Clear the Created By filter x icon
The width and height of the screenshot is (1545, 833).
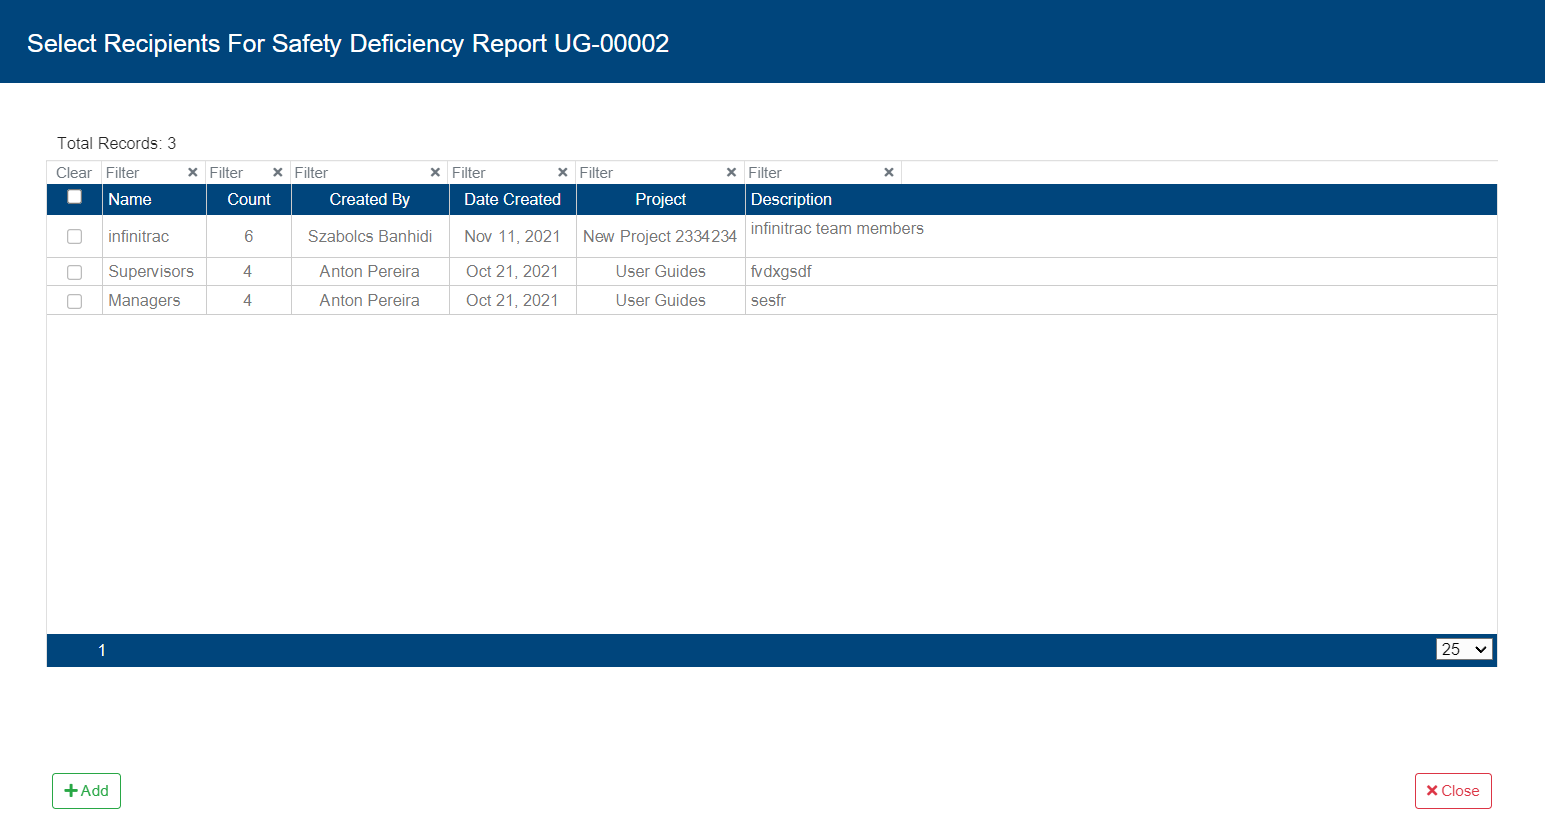point(435,172)
